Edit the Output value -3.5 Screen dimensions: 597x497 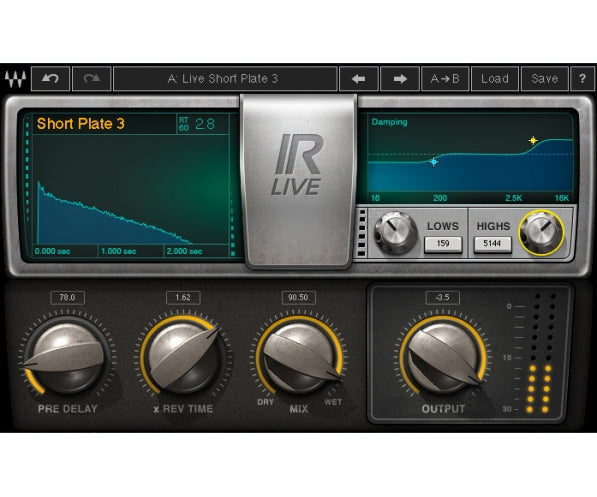(443, 297)
